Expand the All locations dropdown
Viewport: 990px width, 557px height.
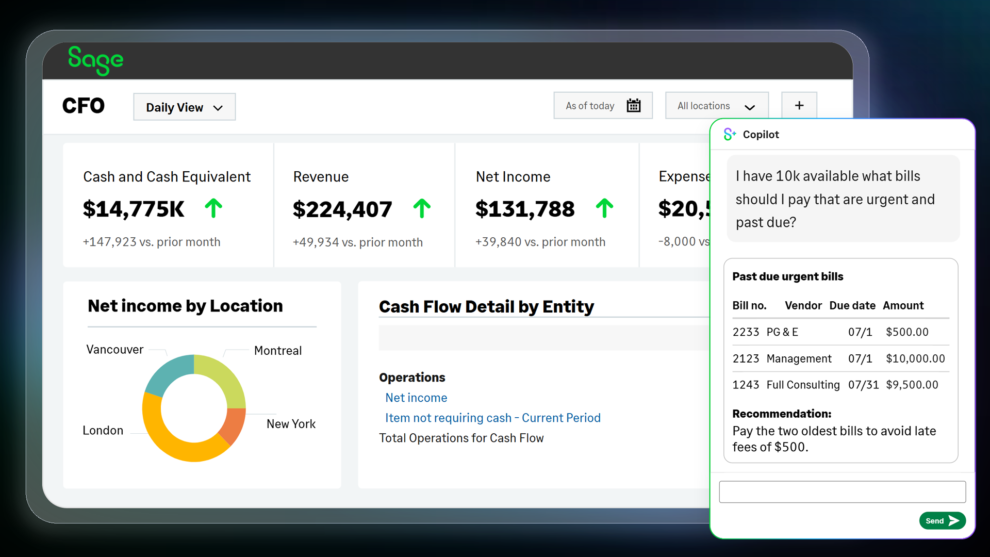click(x=717, y=105)
